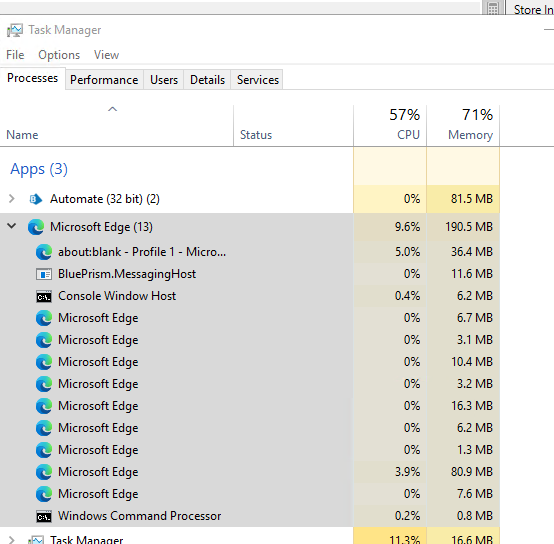Click the calculator icon in the background window
The width and height of the screenshot is (554, 544).
coord(493,8)
